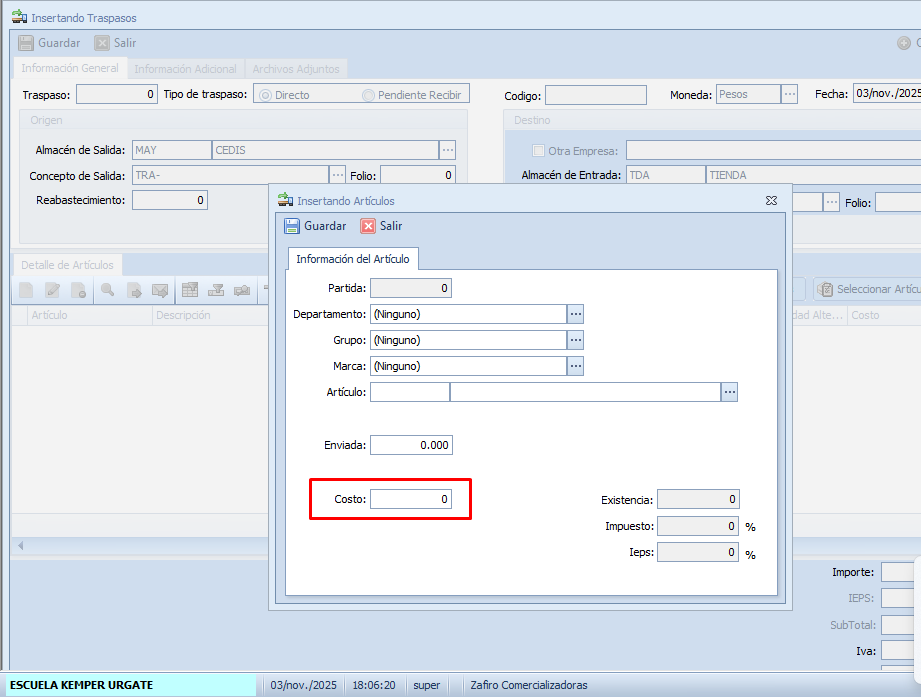The image size is (921, 697).
Task: Click the magnifier search icon in the details toolbar
Action: coord(106,290)
